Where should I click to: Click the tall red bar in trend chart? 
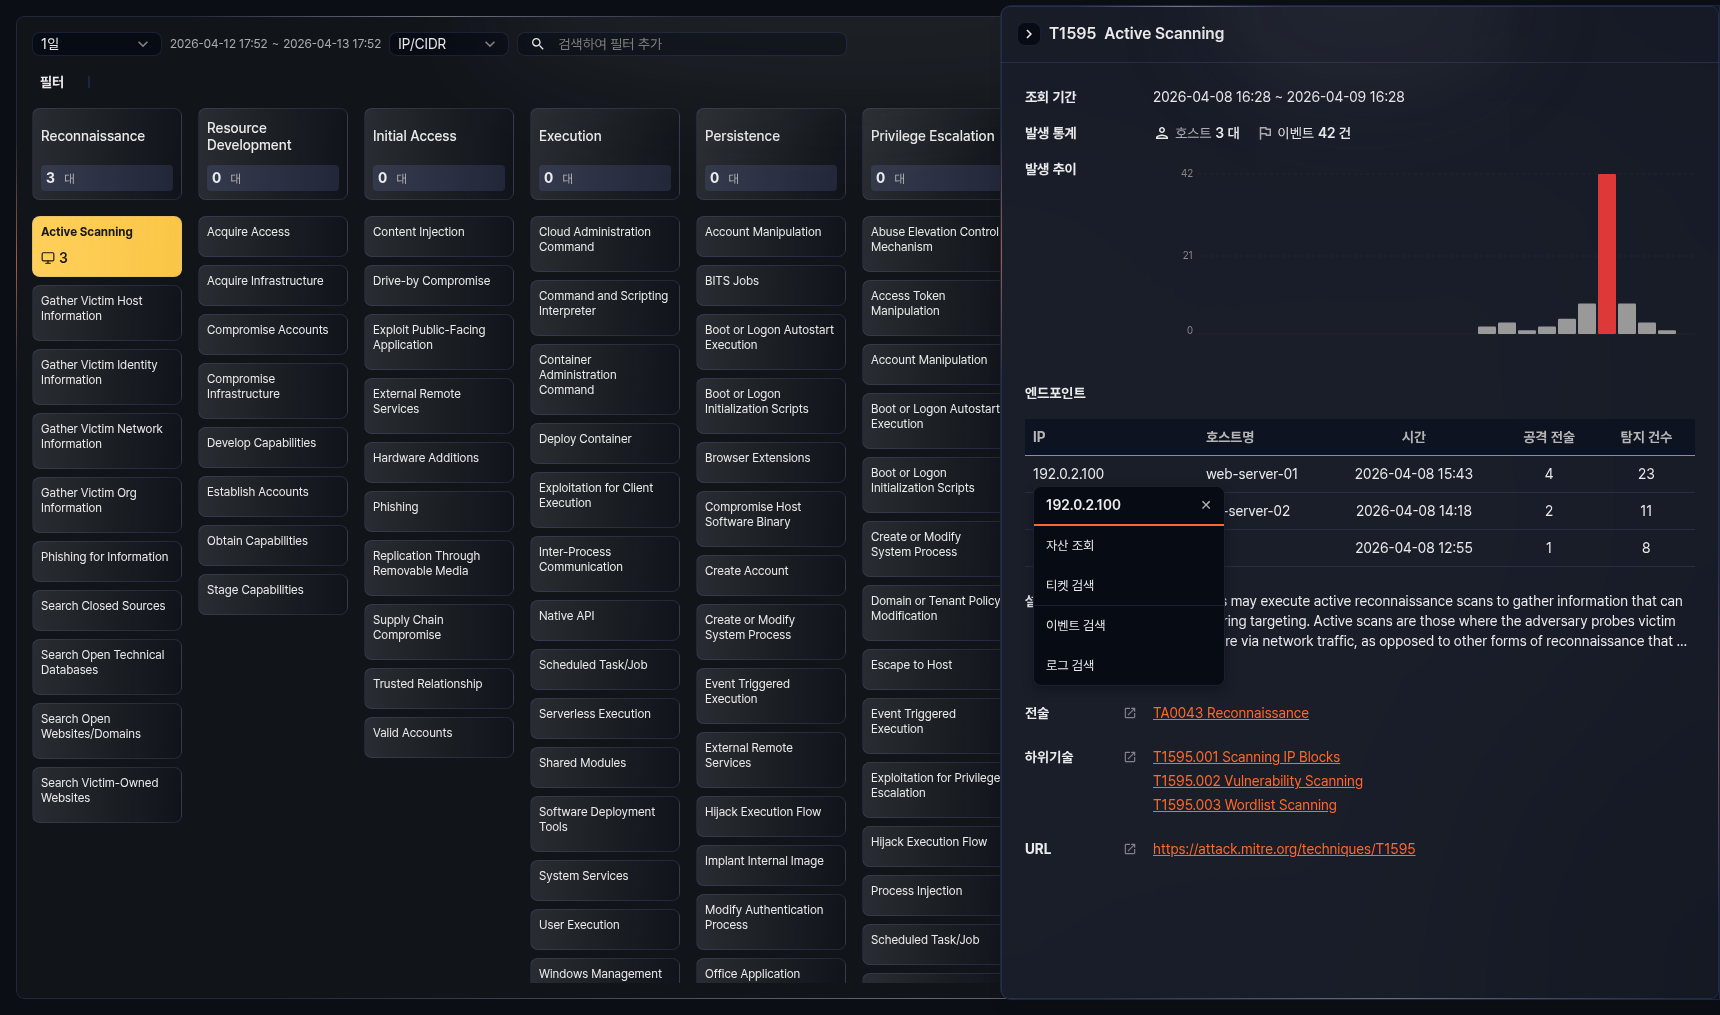click(x=1606, y=253)
